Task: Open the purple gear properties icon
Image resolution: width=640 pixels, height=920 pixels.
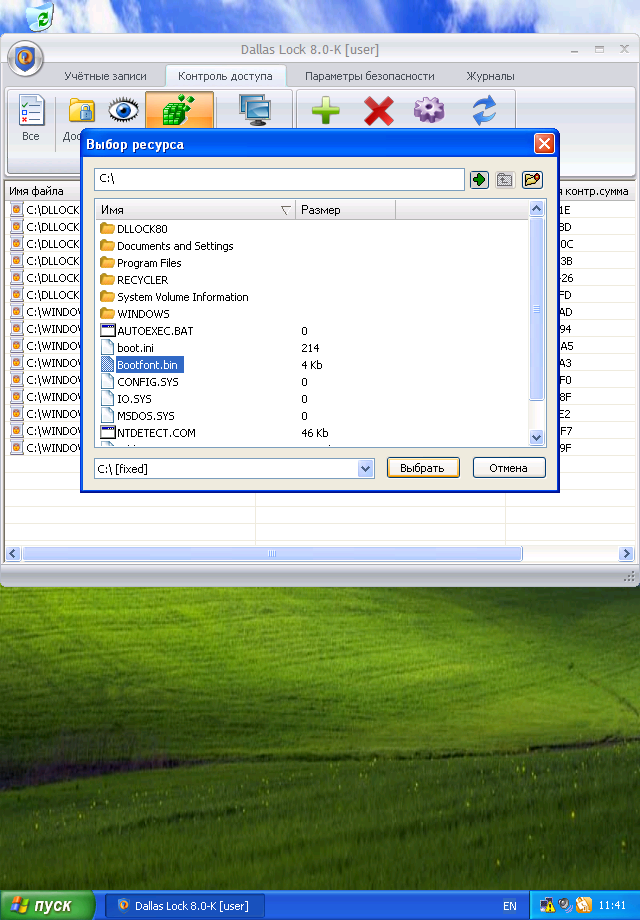Action: 429,110
